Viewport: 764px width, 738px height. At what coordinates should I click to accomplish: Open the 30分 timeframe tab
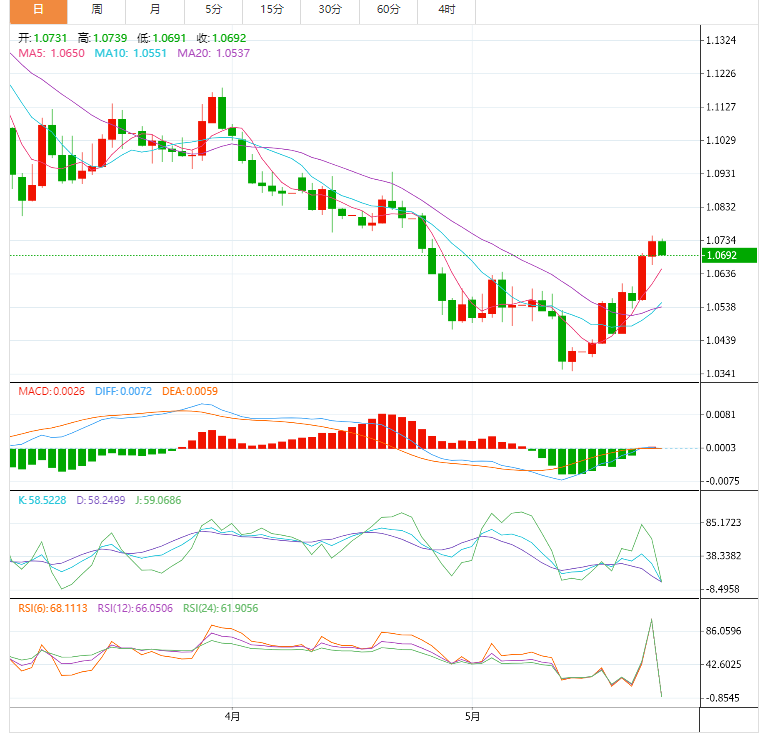coord(330,10)
